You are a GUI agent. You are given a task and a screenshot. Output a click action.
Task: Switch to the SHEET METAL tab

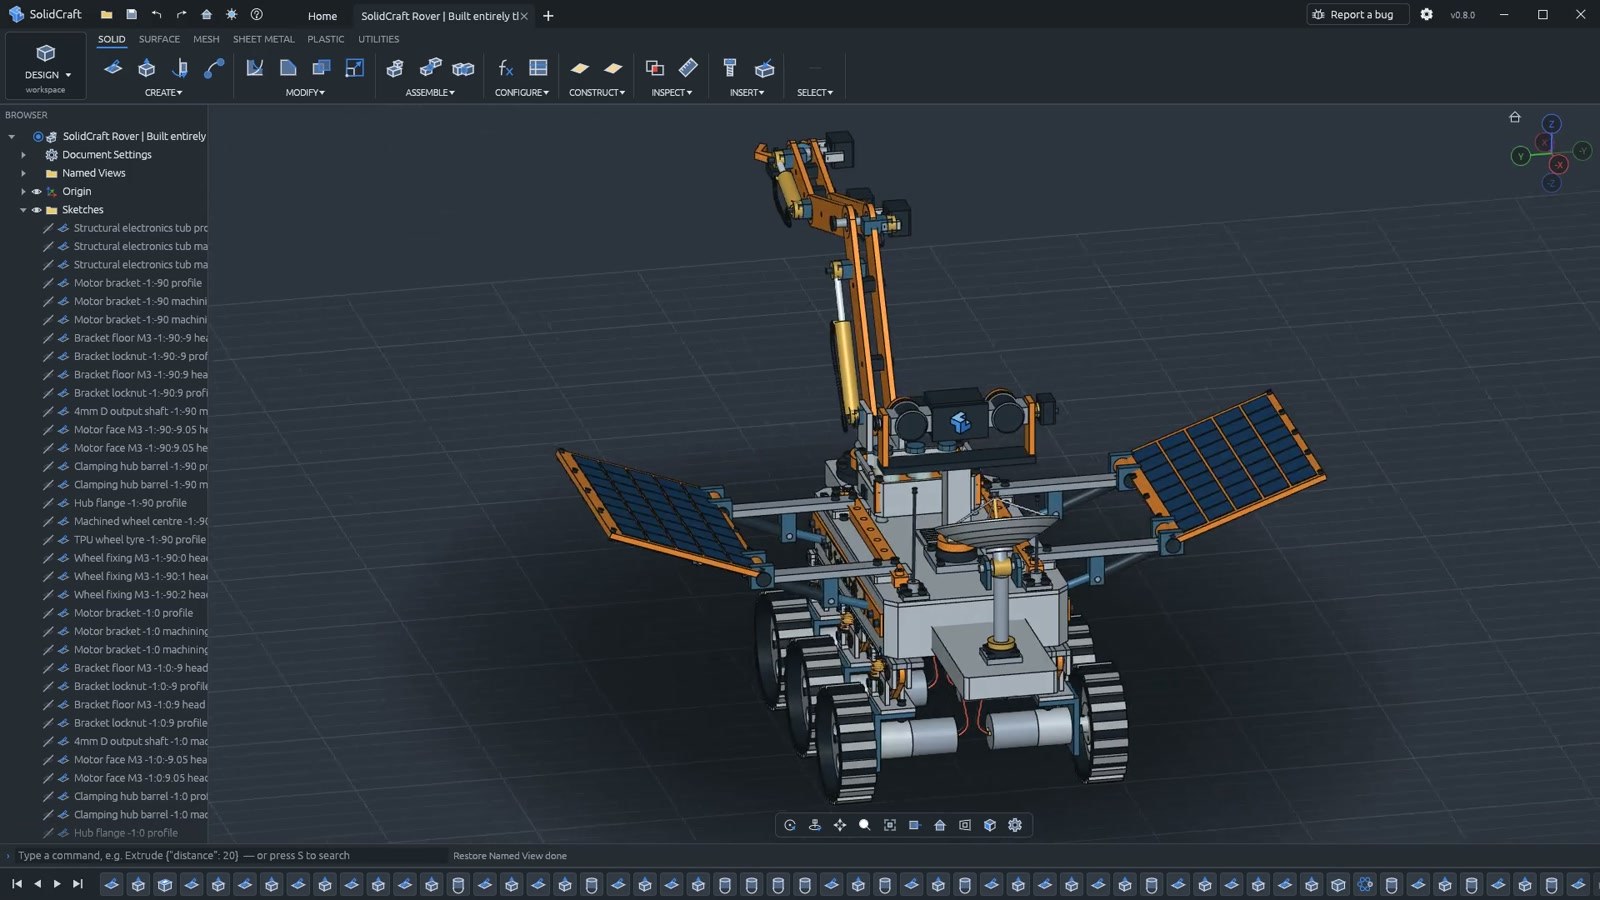click(264, 39)
